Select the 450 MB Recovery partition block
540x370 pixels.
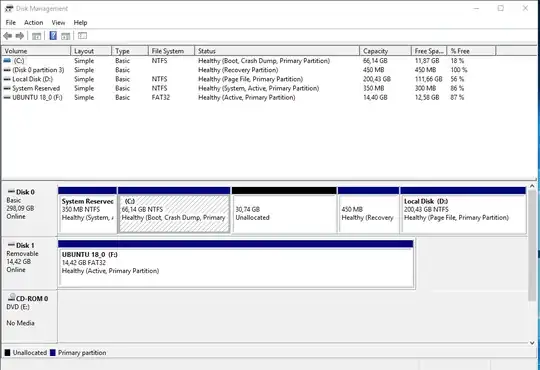point(368,210)
